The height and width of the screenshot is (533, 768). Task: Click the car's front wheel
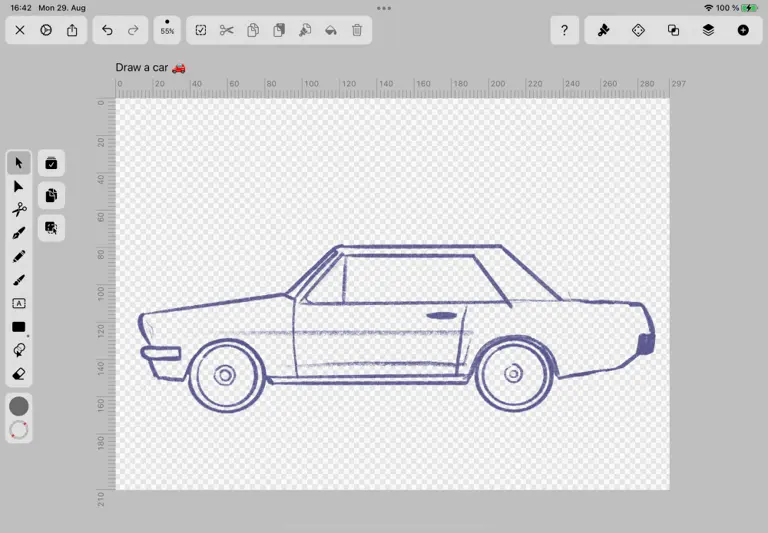pos(225,375)
